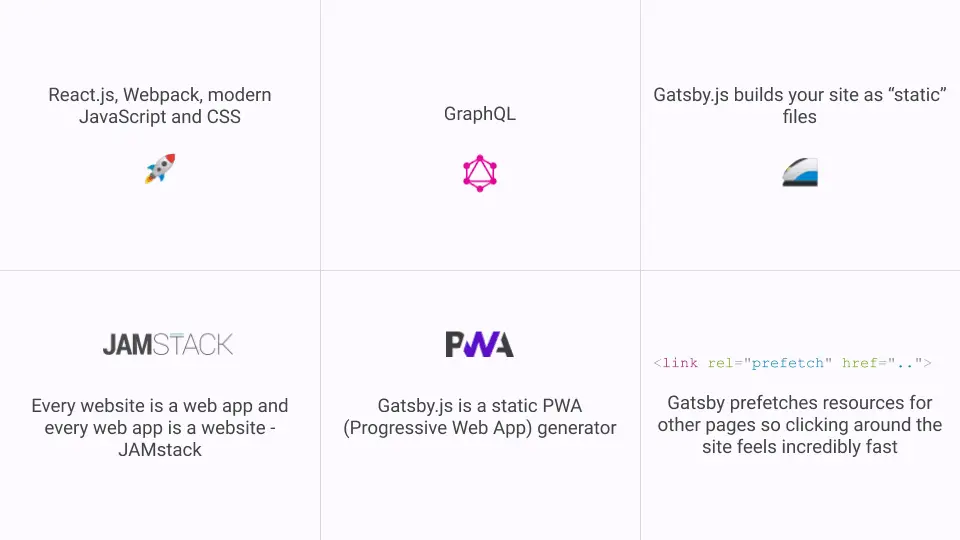Viewport: 960px width, 540px height.
Task: Click the GraphQL heading text
Action: click(480, 114)
